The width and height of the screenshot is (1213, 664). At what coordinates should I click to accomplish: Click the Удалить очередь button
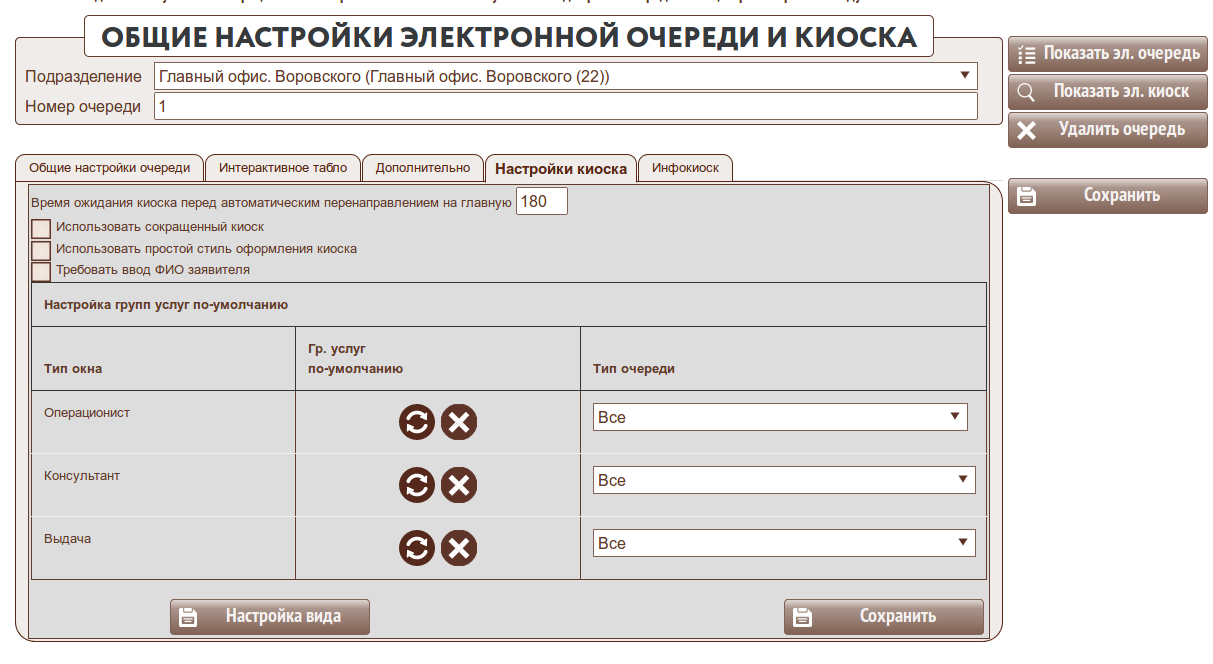pos(1107,130)
